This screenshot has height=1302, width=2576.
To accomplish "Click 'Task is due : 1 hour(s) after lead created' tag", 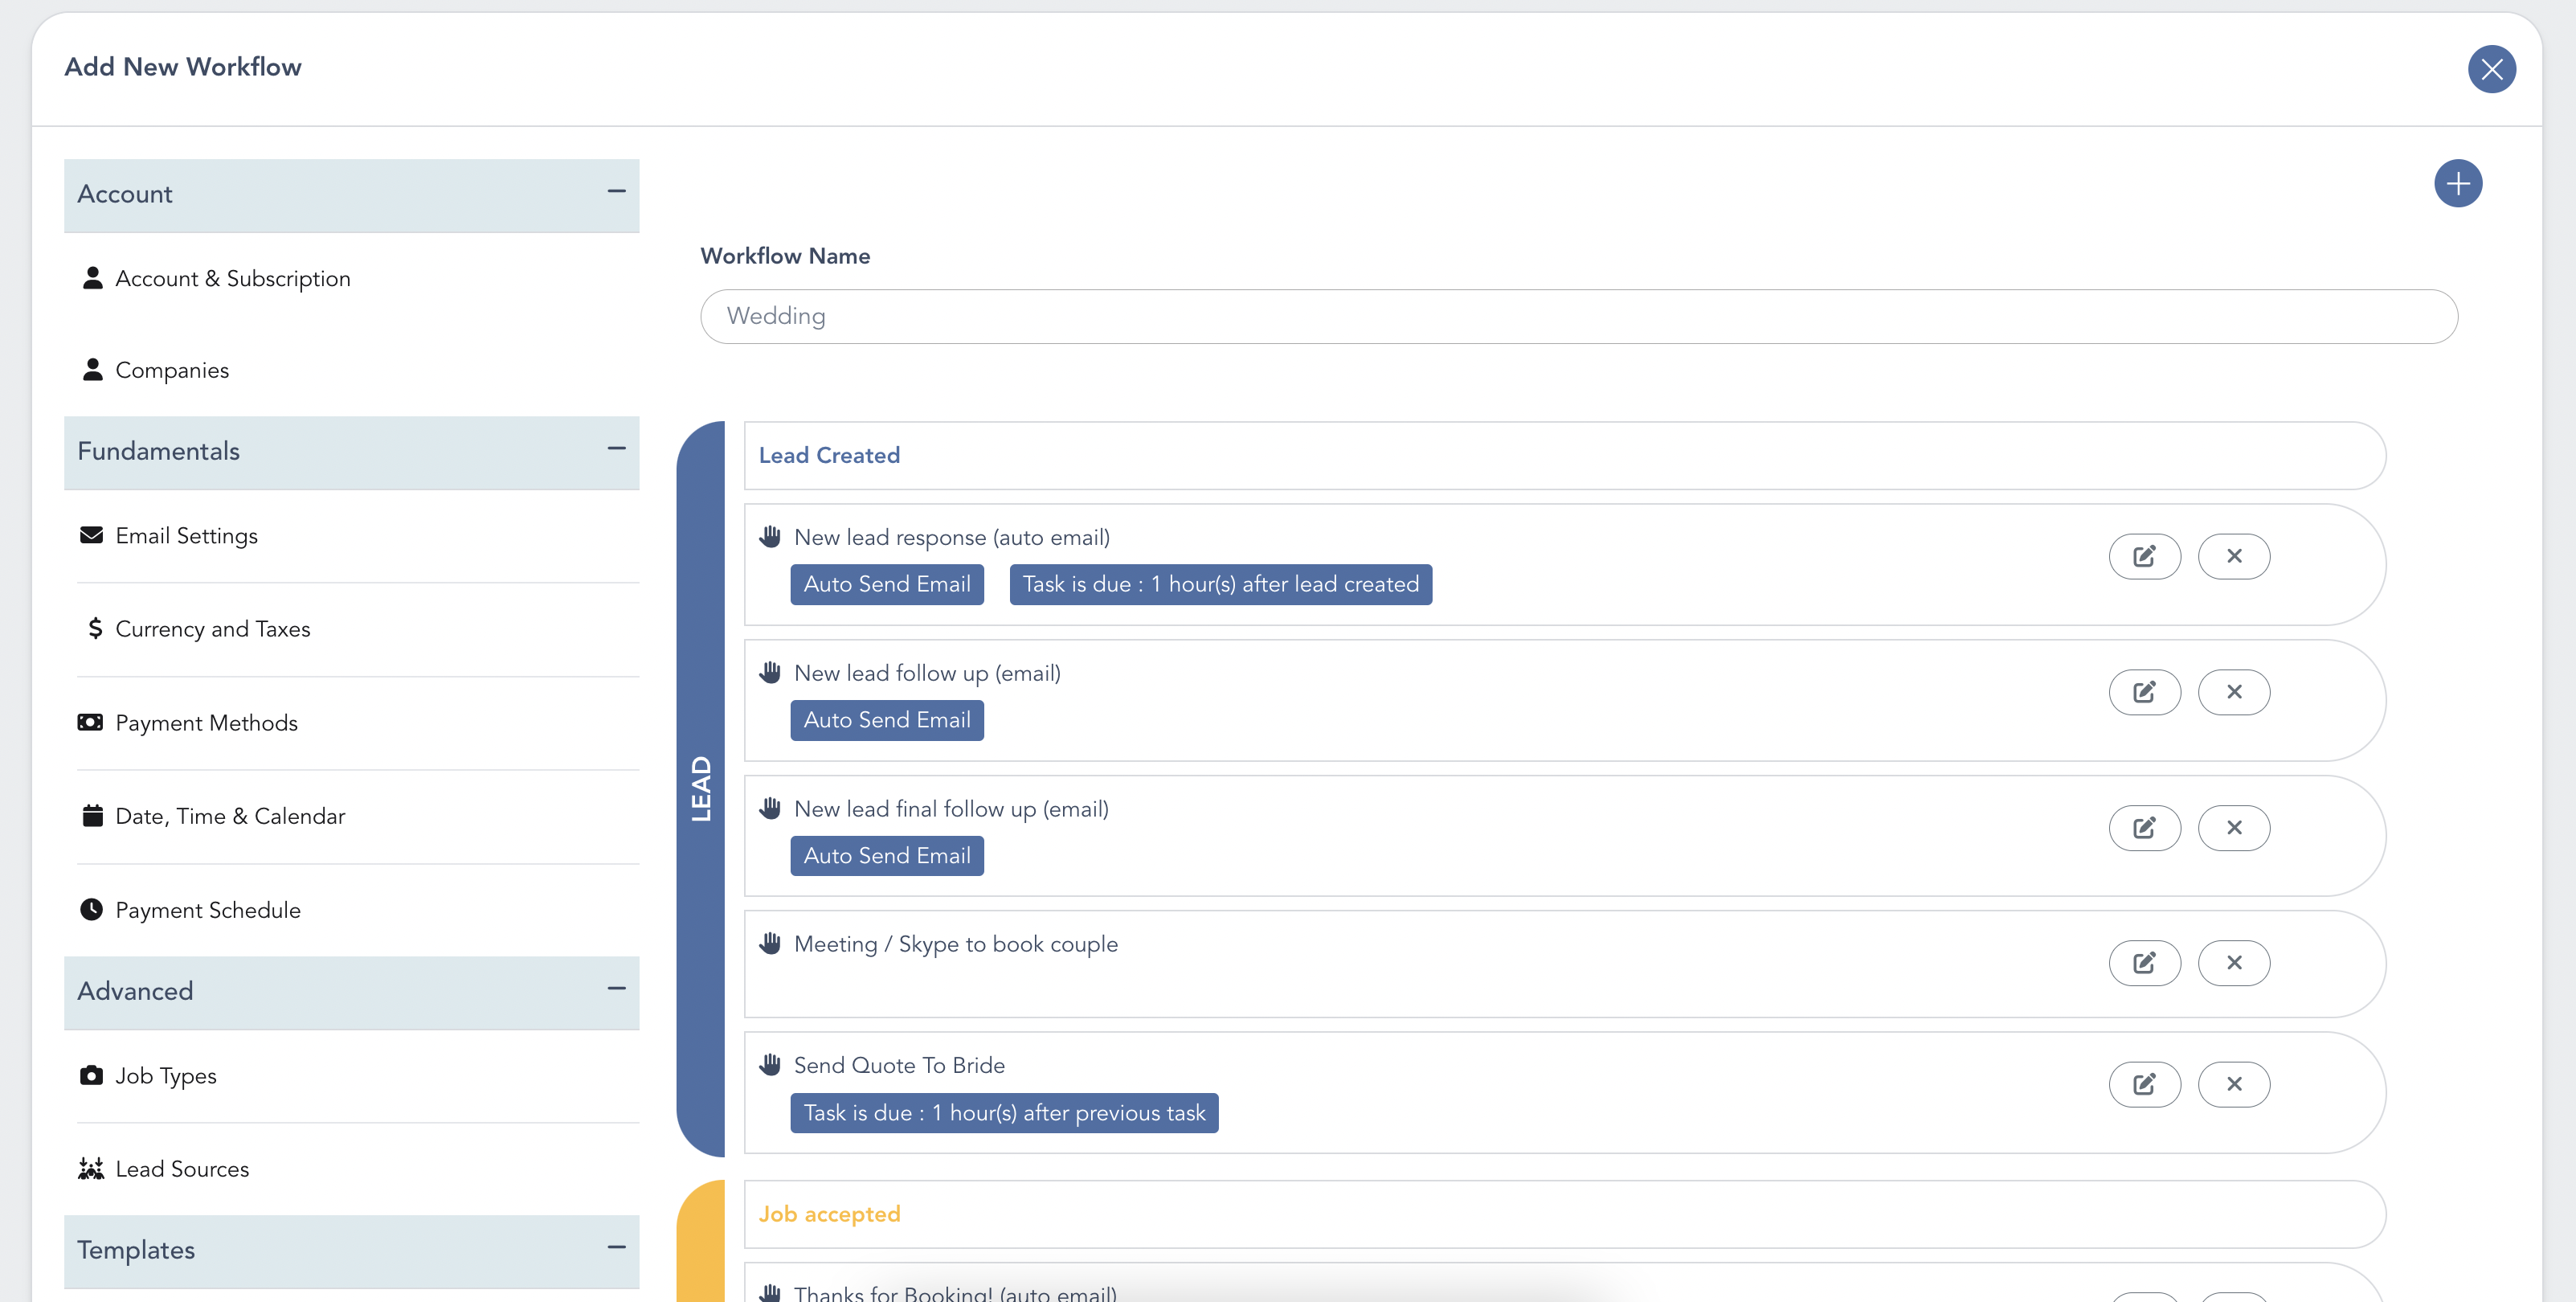I will point(1220,585).
